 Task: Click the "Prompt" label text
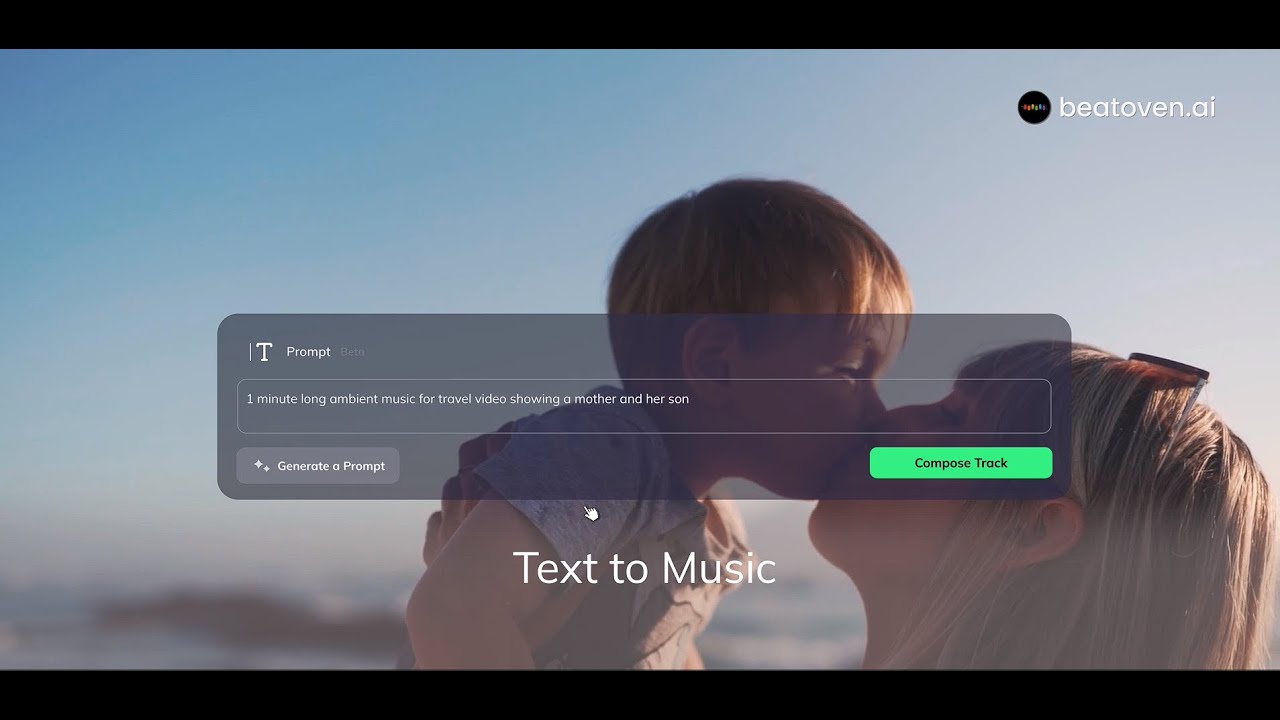308,352
